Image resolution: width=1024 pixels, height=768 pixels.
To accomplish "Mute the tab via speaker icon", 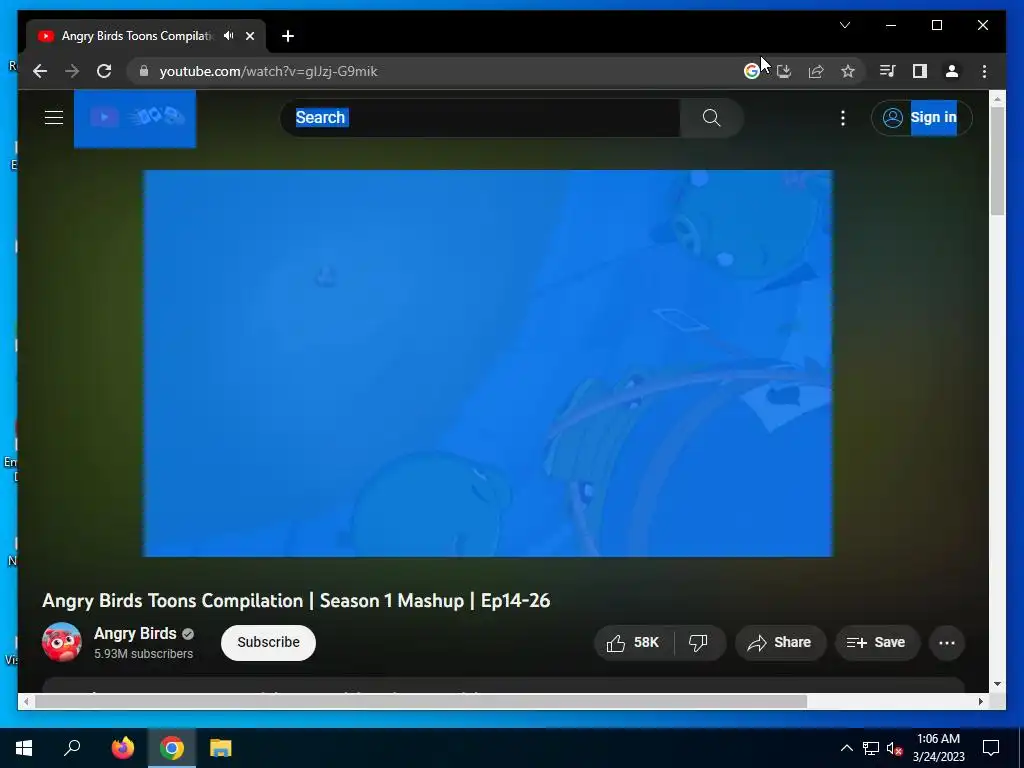I will (229, 36).
